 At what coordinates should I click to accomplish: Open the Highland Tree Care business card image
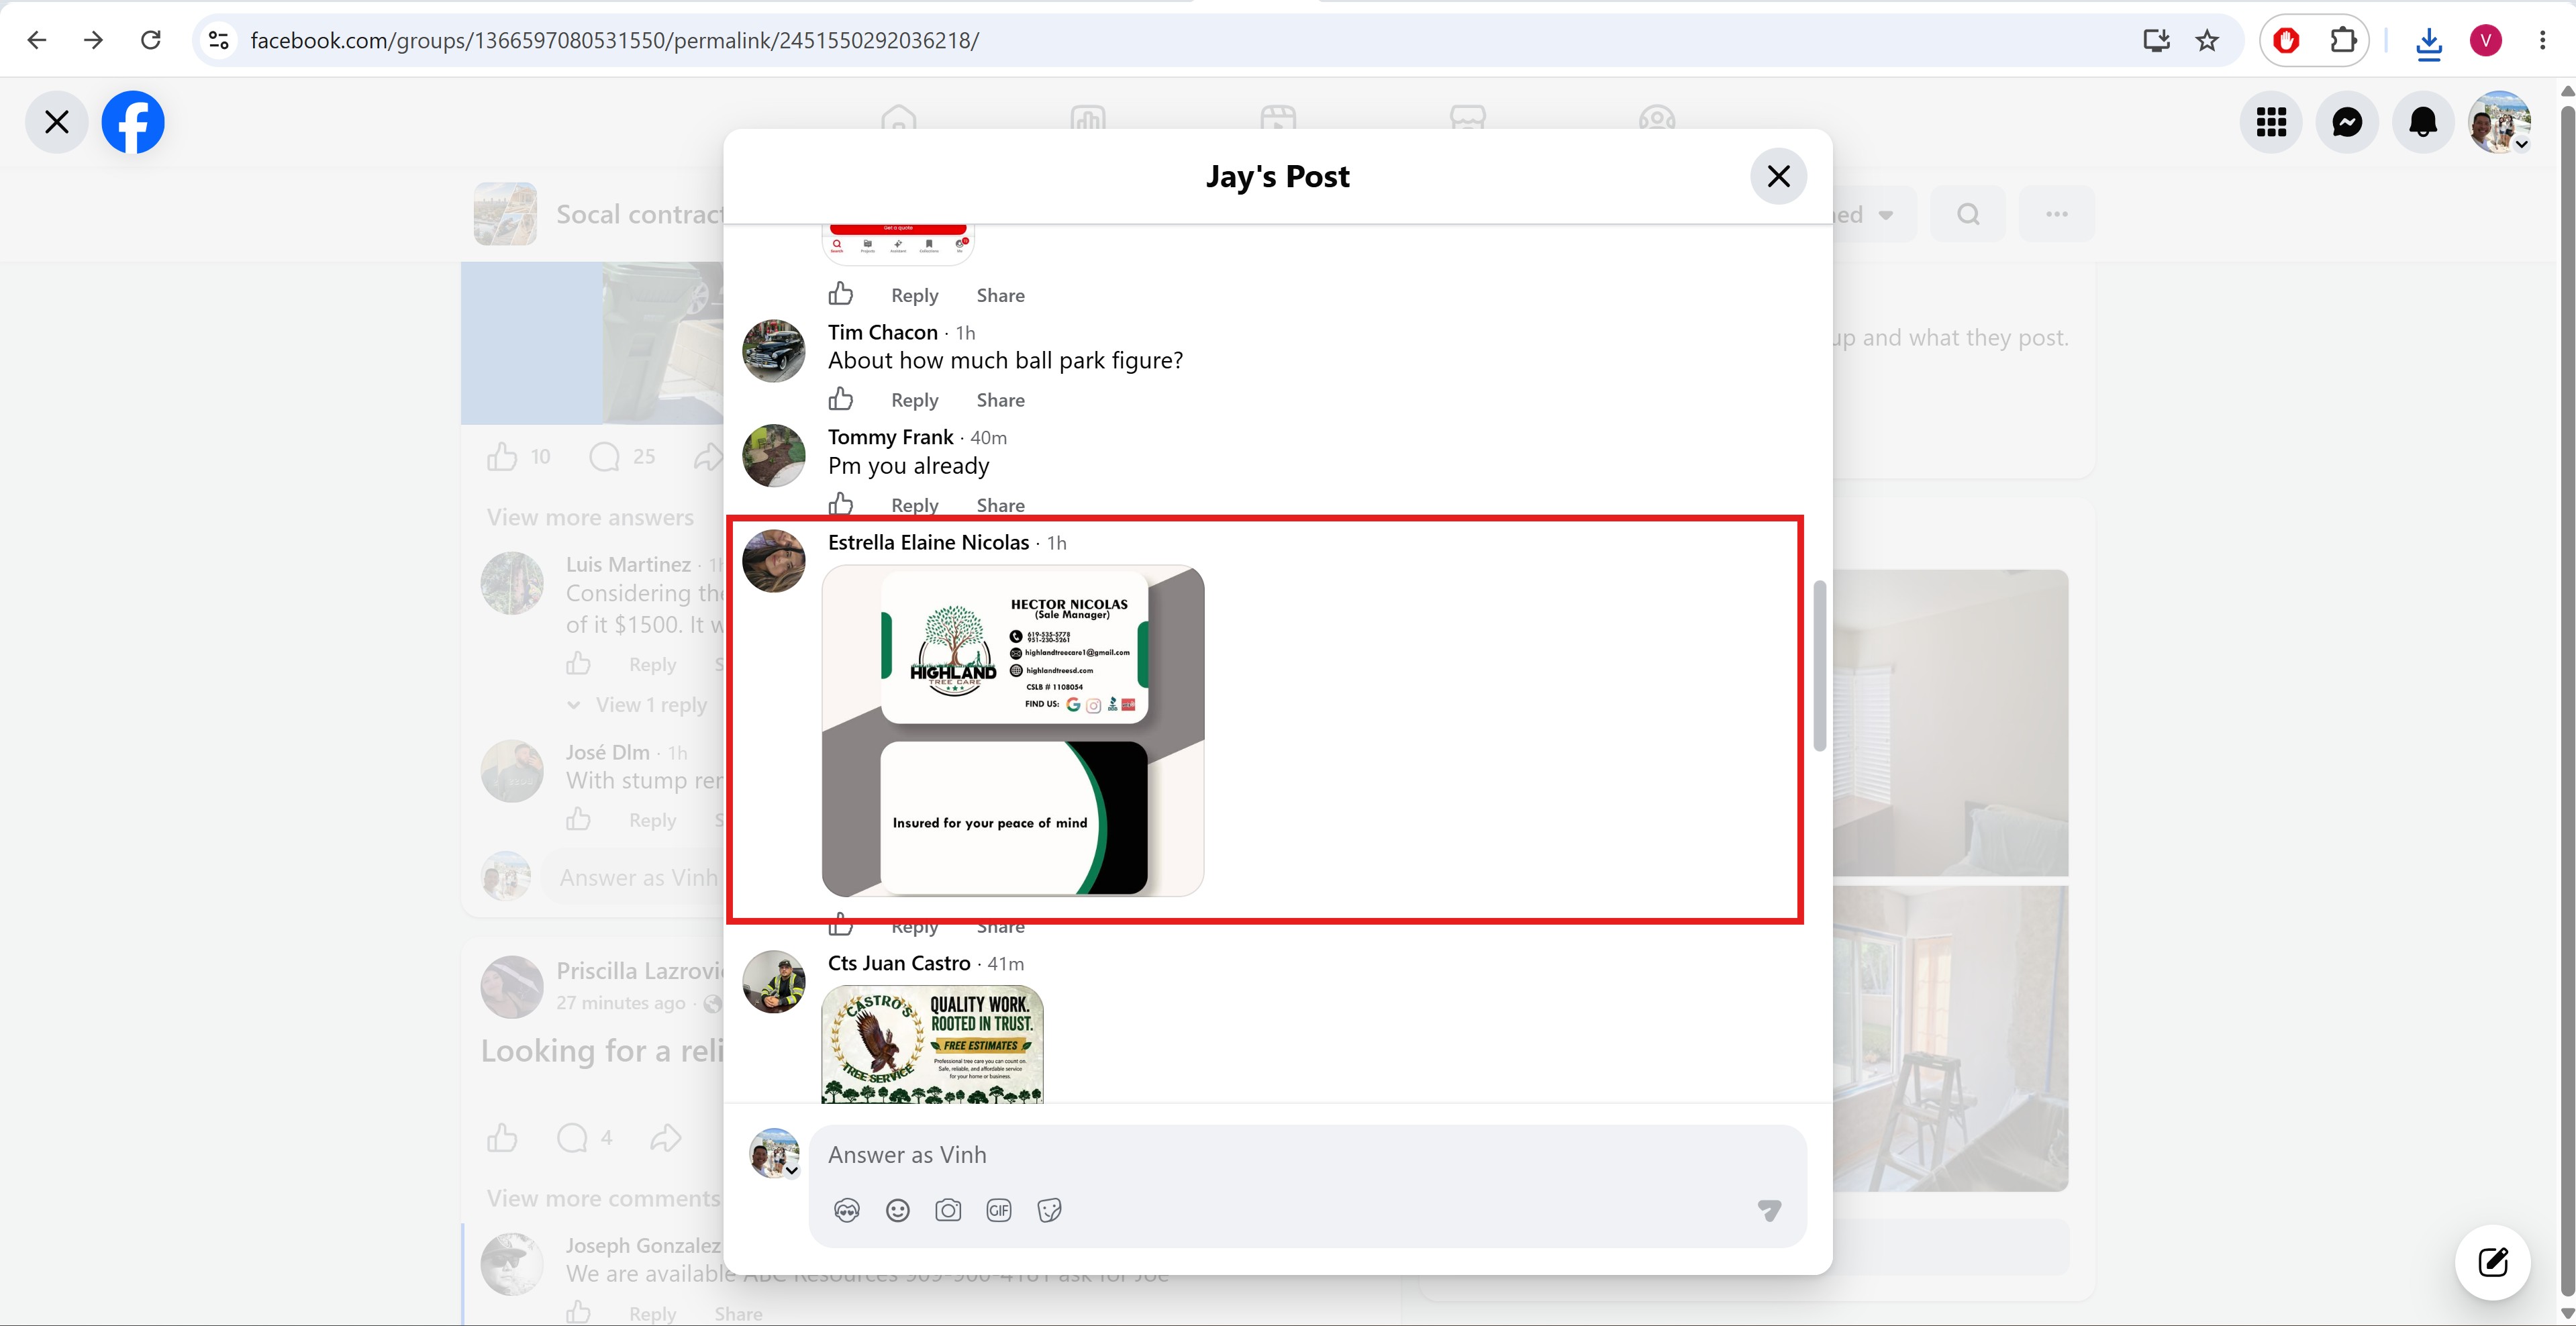click(x=1013, y=731)
